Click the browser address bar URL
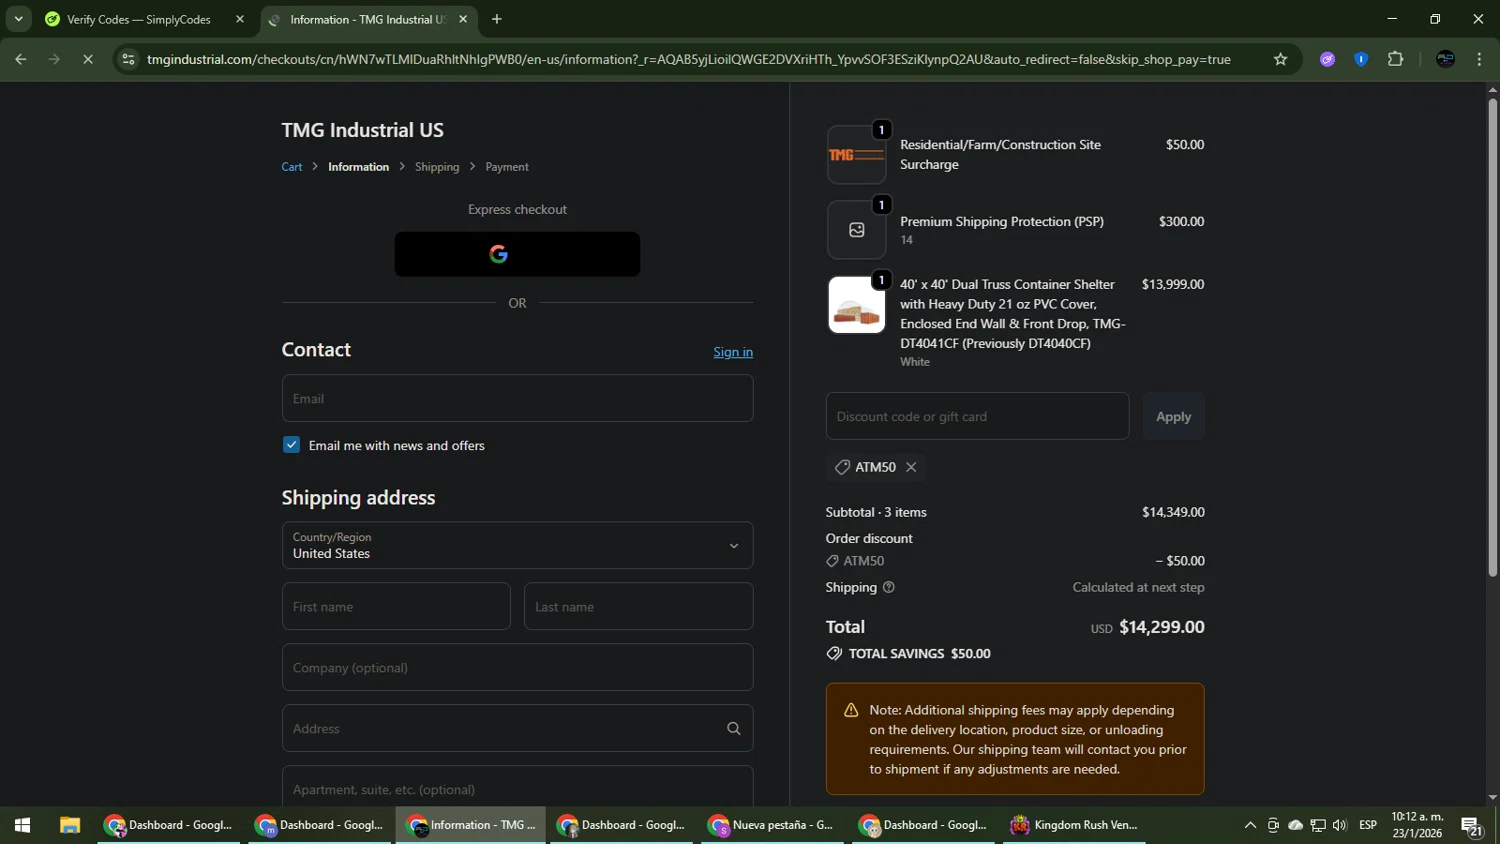Screen dimensions: 1500x844 tap(688, 59)
